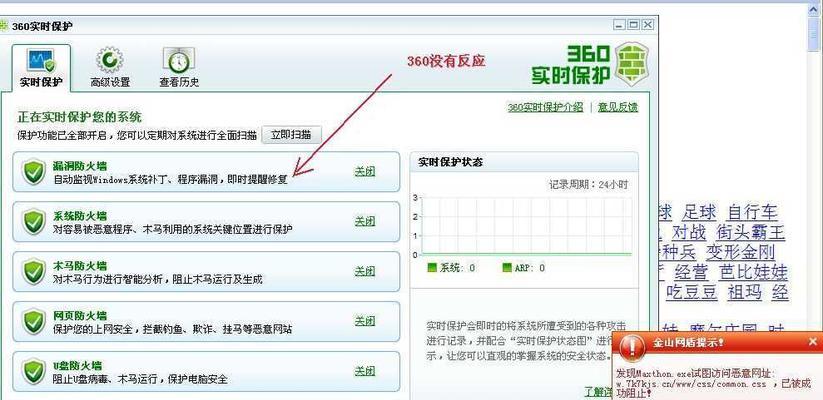Click the 漏洞防火墙 title text

(x=80, y=166)
